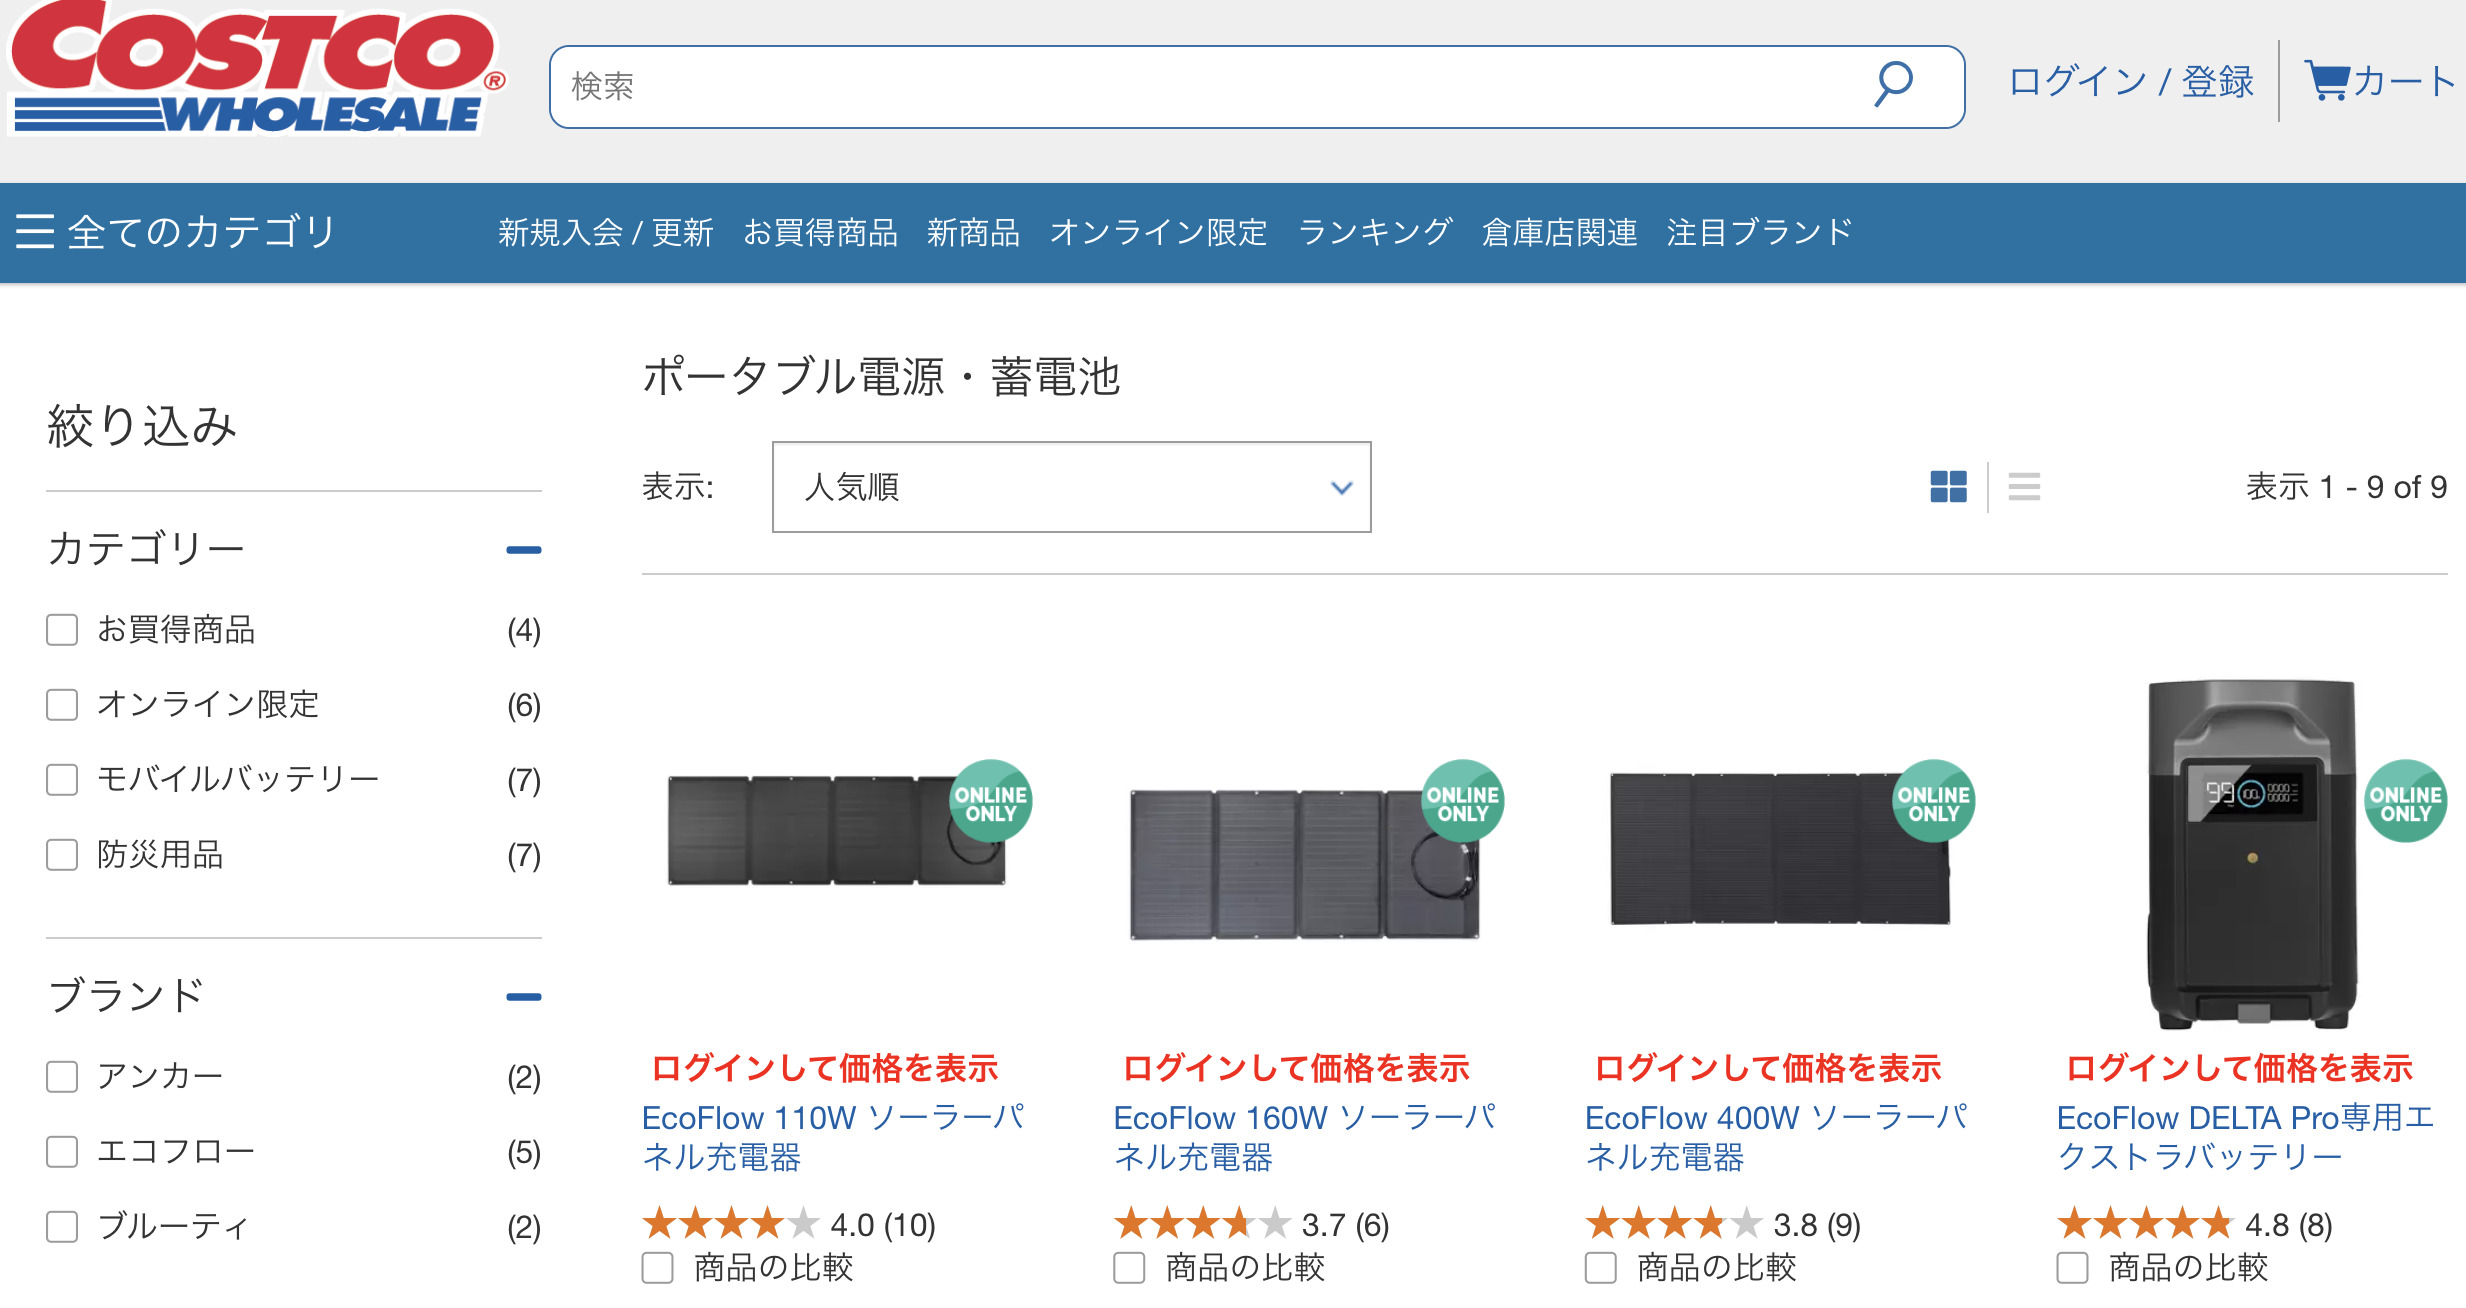Click star rating of EcoFlow 110W panel
Image resolution: width=2466 pixels, height=1308 pixels.
(x=731, y=1223)
